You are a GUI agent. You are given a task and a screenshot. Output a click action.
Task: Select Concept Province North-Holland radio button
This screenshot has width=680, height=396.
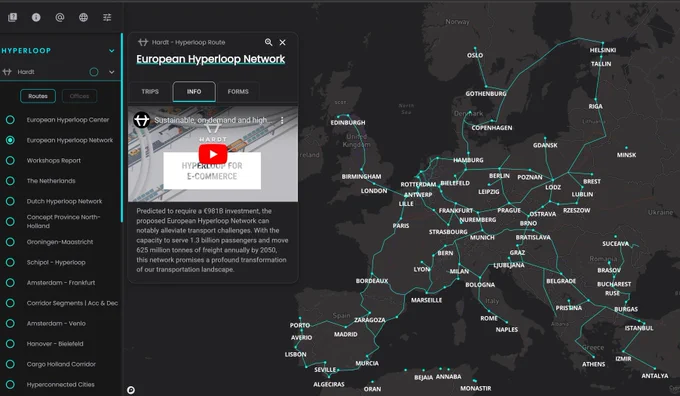pyautogui.click(x=10, y=222)
